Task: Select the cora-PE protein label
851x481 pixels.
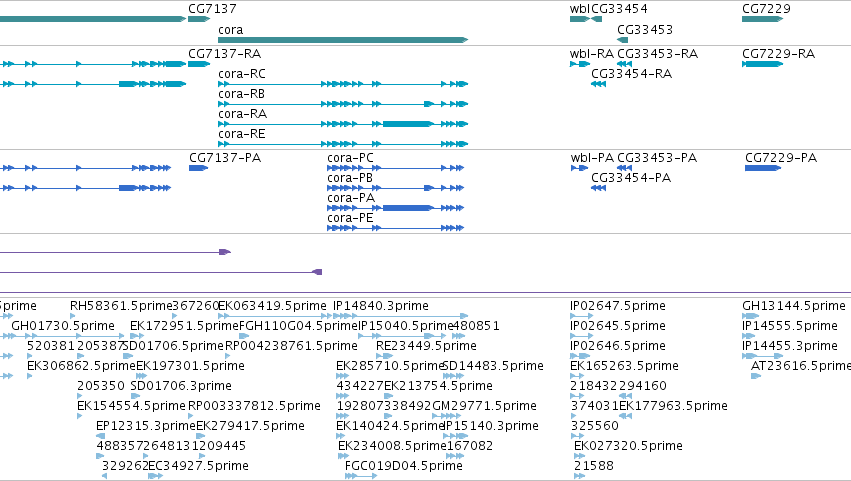Action: click(x=350, y=218)
